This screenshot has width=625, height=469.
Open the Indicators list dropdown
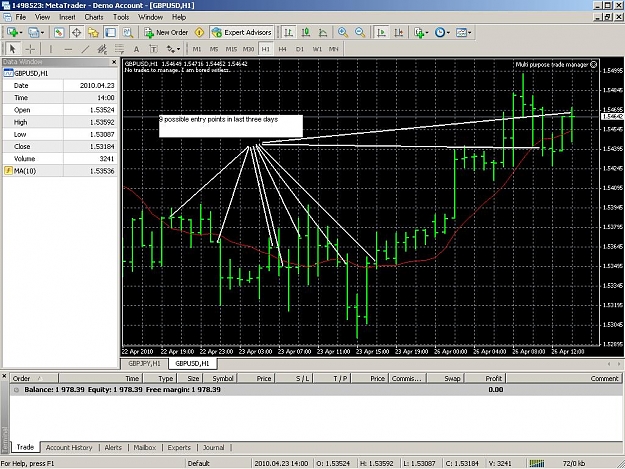421,33
